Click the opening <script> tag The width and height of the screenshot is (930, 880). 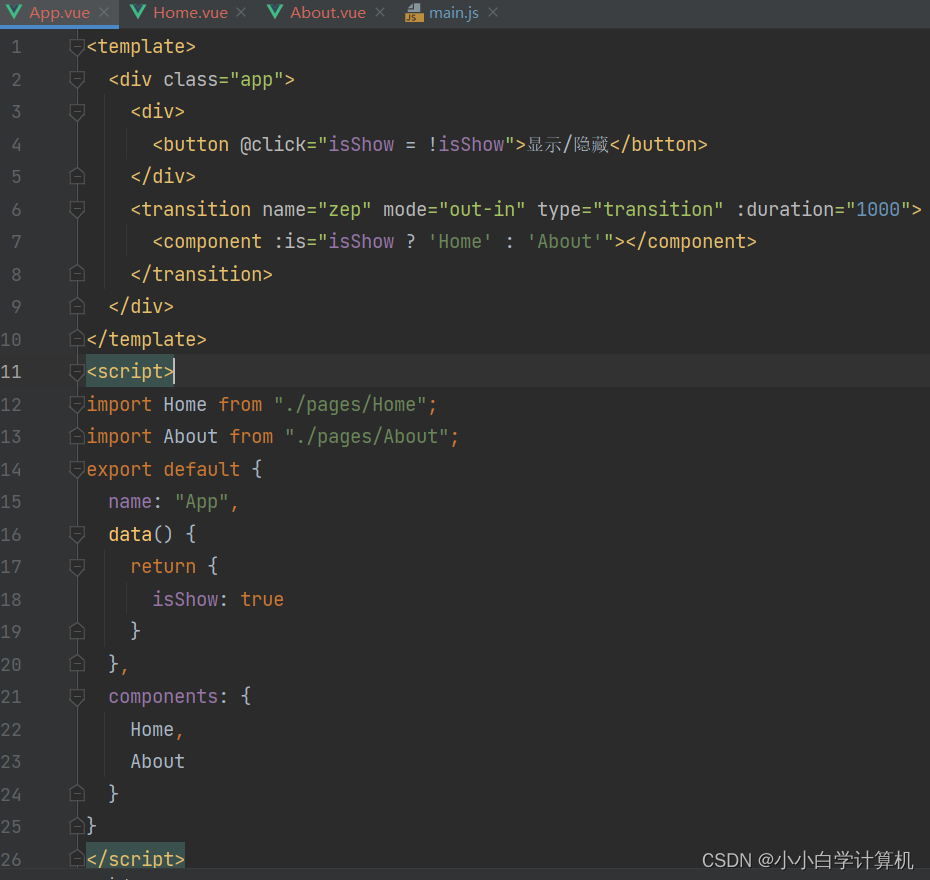tap(130, 372)
